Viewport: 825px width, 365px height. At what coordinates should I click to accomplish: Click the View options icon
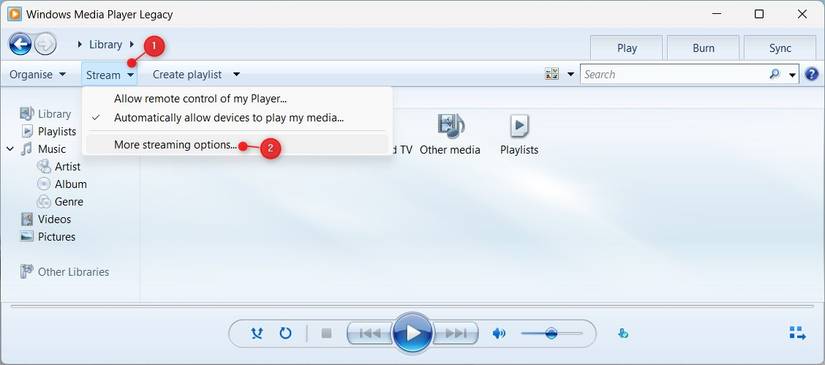[x=551, y=74]
